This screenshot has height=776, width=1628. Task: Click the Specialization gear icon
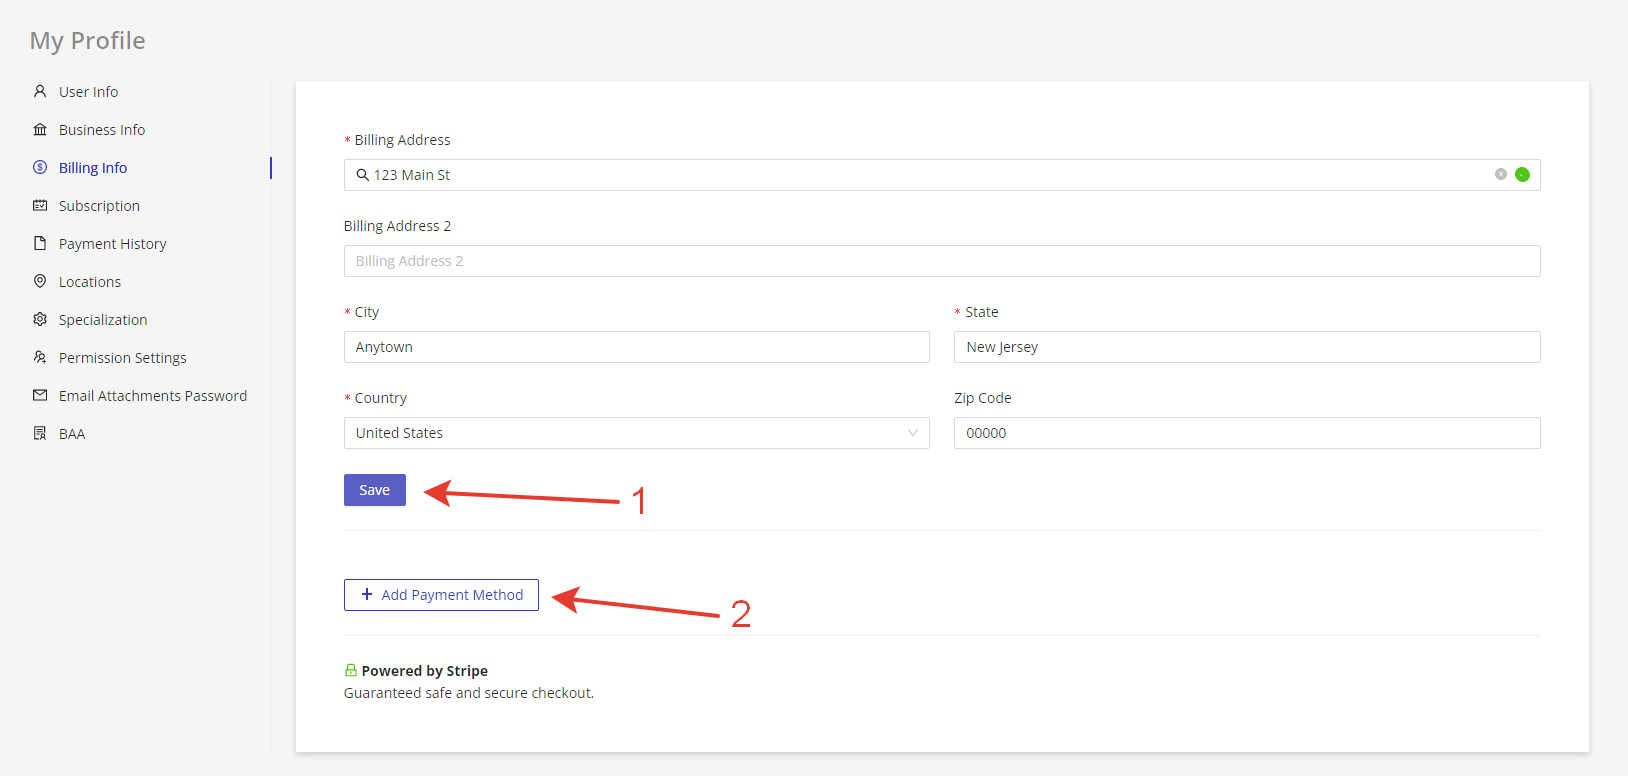(40, 320)
